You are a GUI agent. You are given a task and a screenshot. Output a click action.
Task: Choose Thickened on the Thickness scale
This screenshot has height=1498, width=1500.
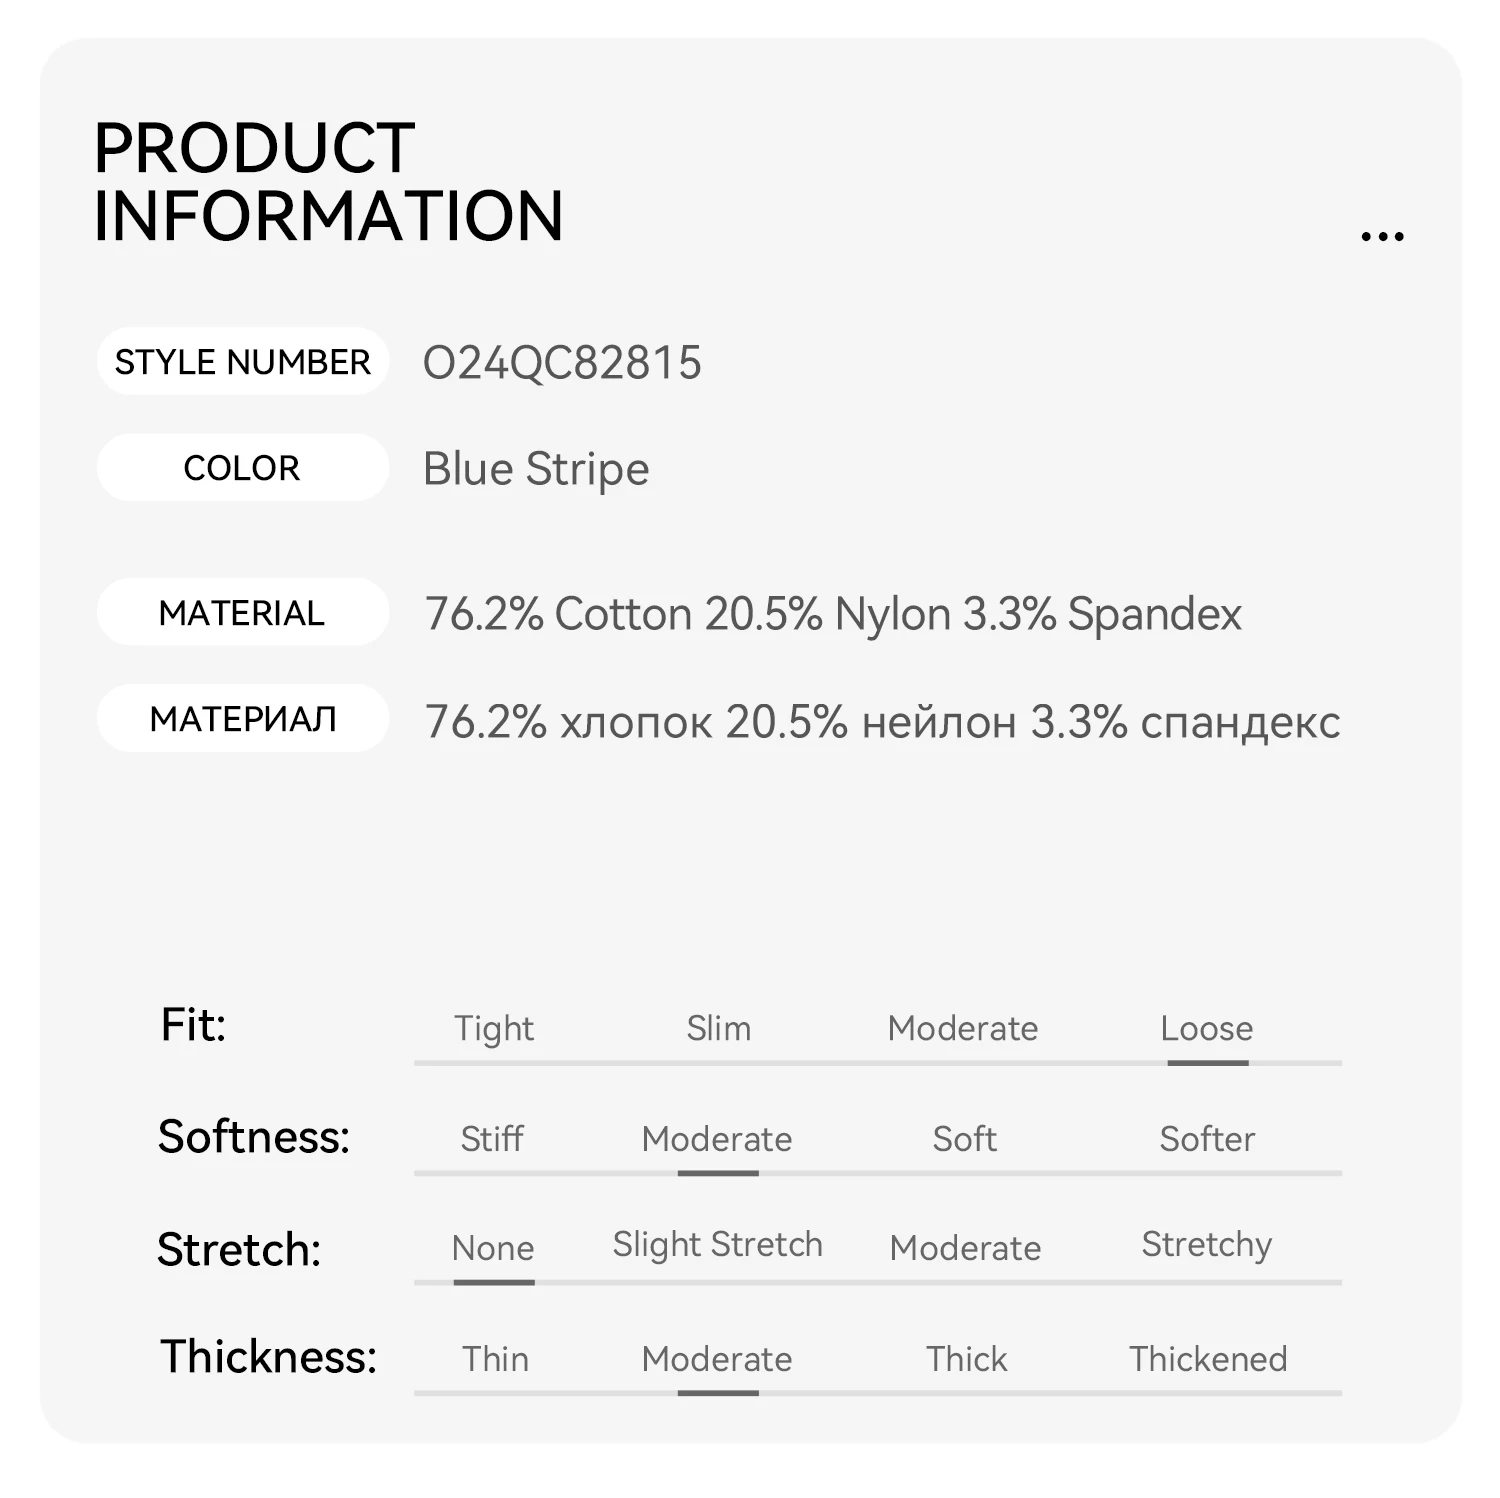[x=1208, y=1358]
